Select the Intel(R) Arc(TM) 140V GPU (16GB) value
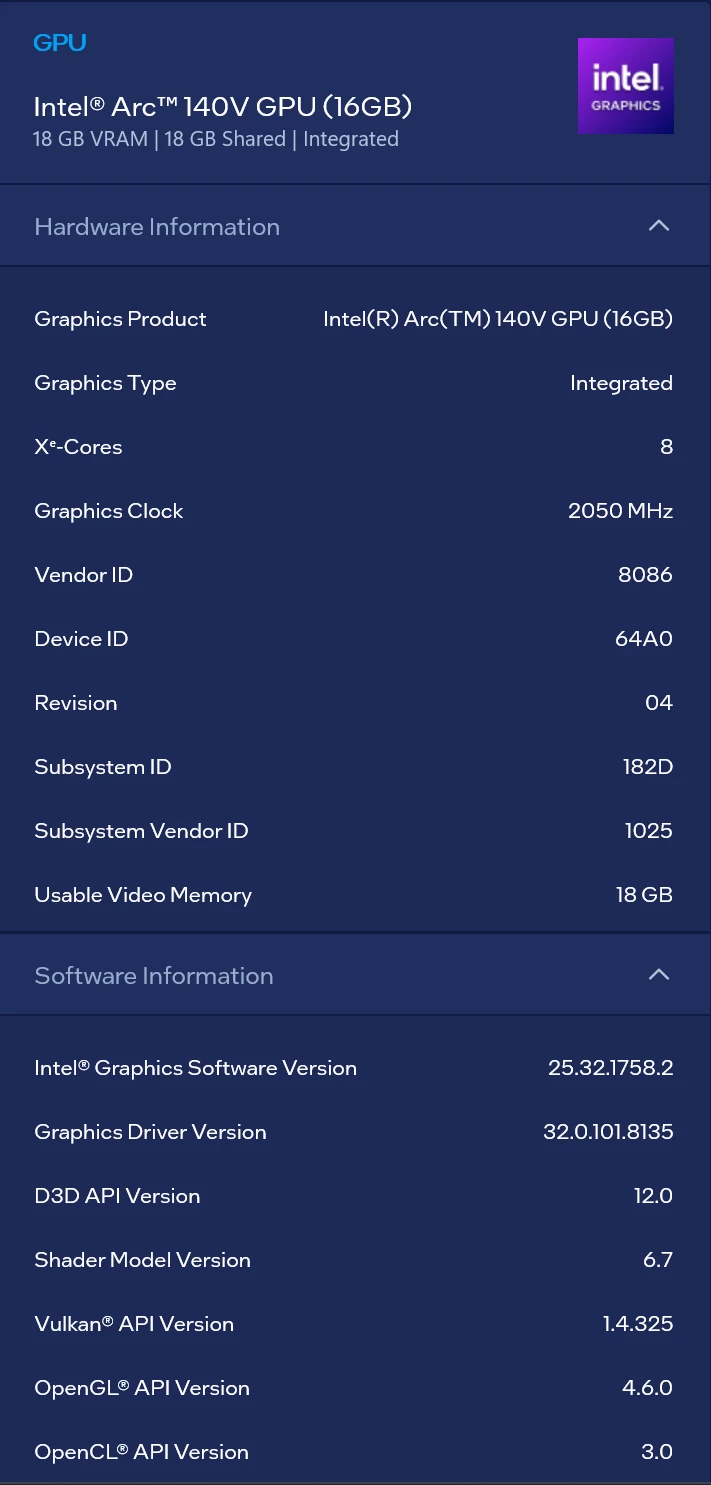711x1485 pixels. [x=498, y=319]
